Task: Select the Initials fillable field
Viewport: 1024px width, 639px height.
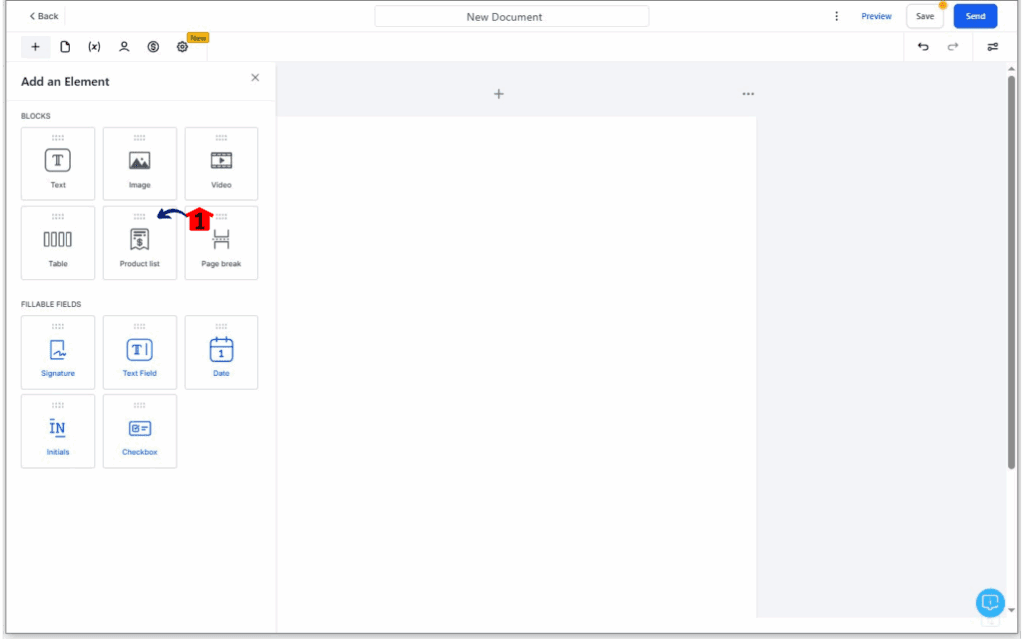Action: (x=57, y=431)
